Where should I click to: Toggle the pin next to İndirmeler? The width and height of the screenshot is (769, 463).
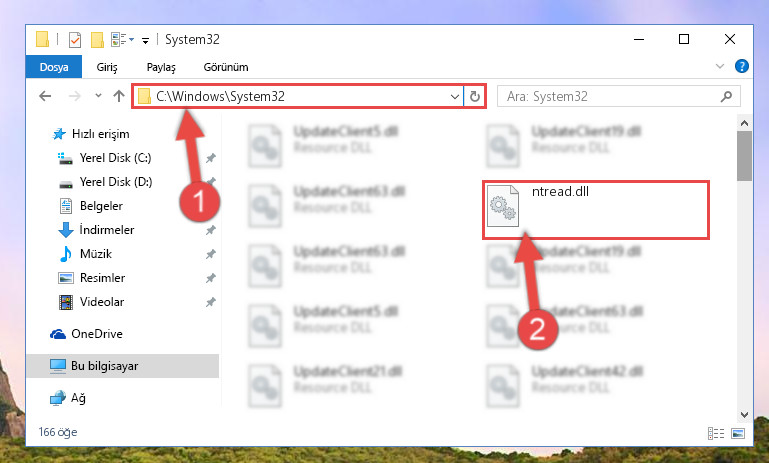(x=210, y=230)
